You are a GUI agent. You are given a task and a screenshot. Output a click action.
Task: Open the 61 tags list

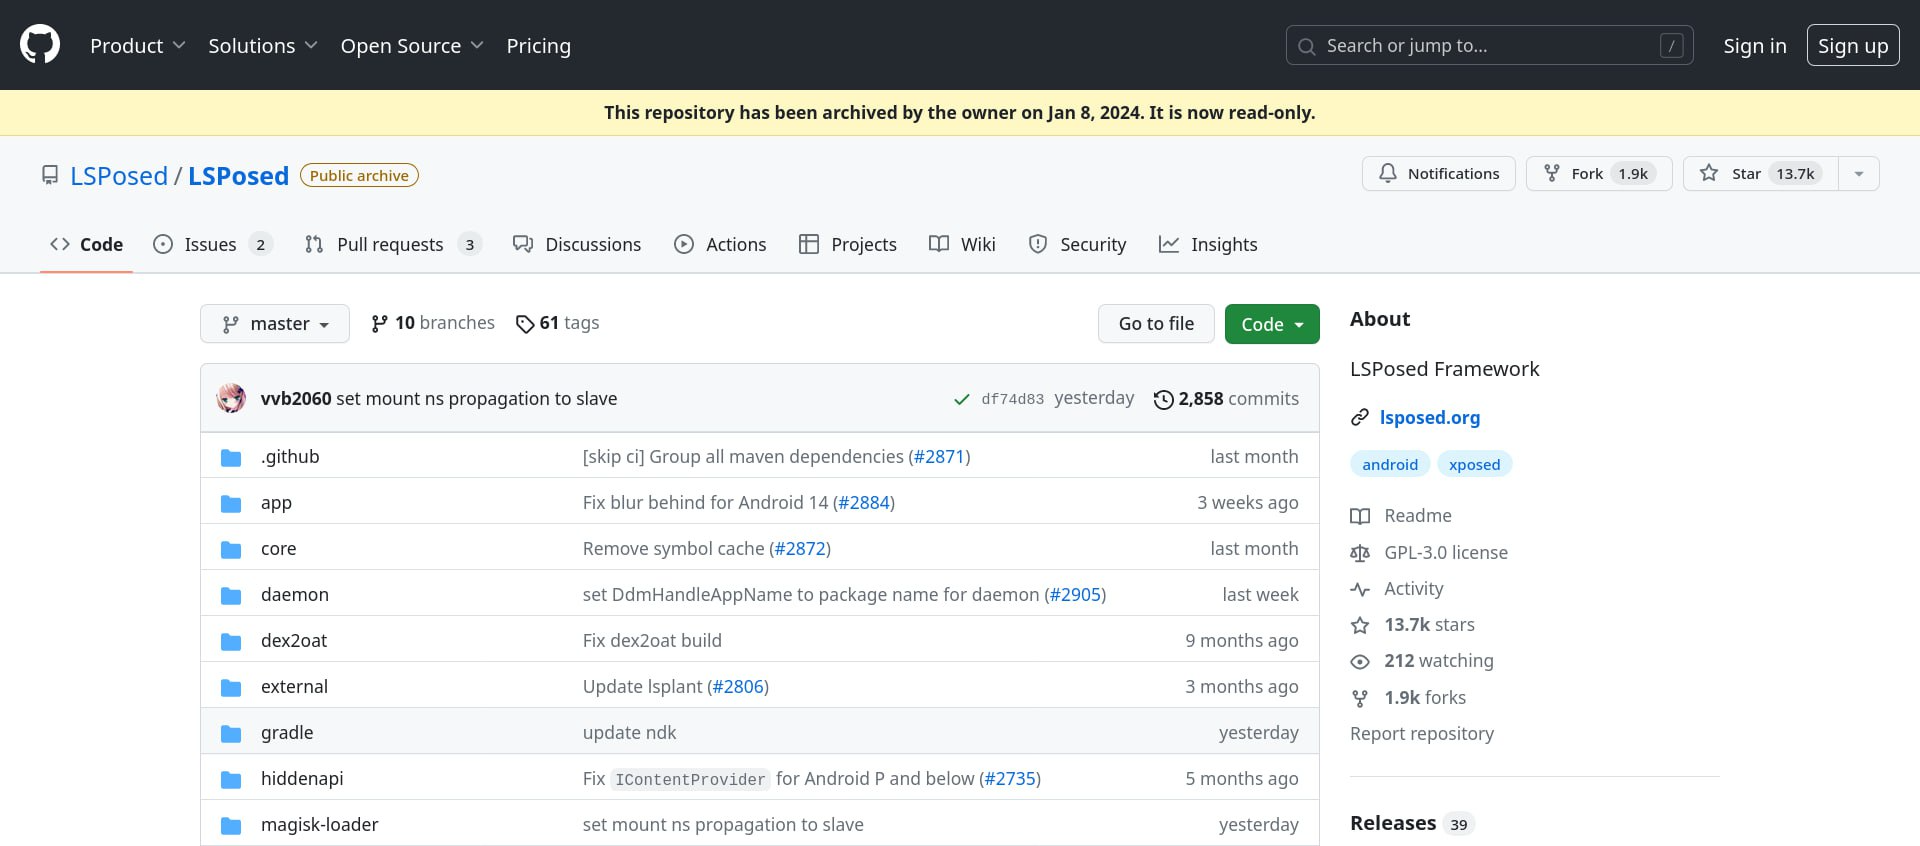(x=557, y=323)
